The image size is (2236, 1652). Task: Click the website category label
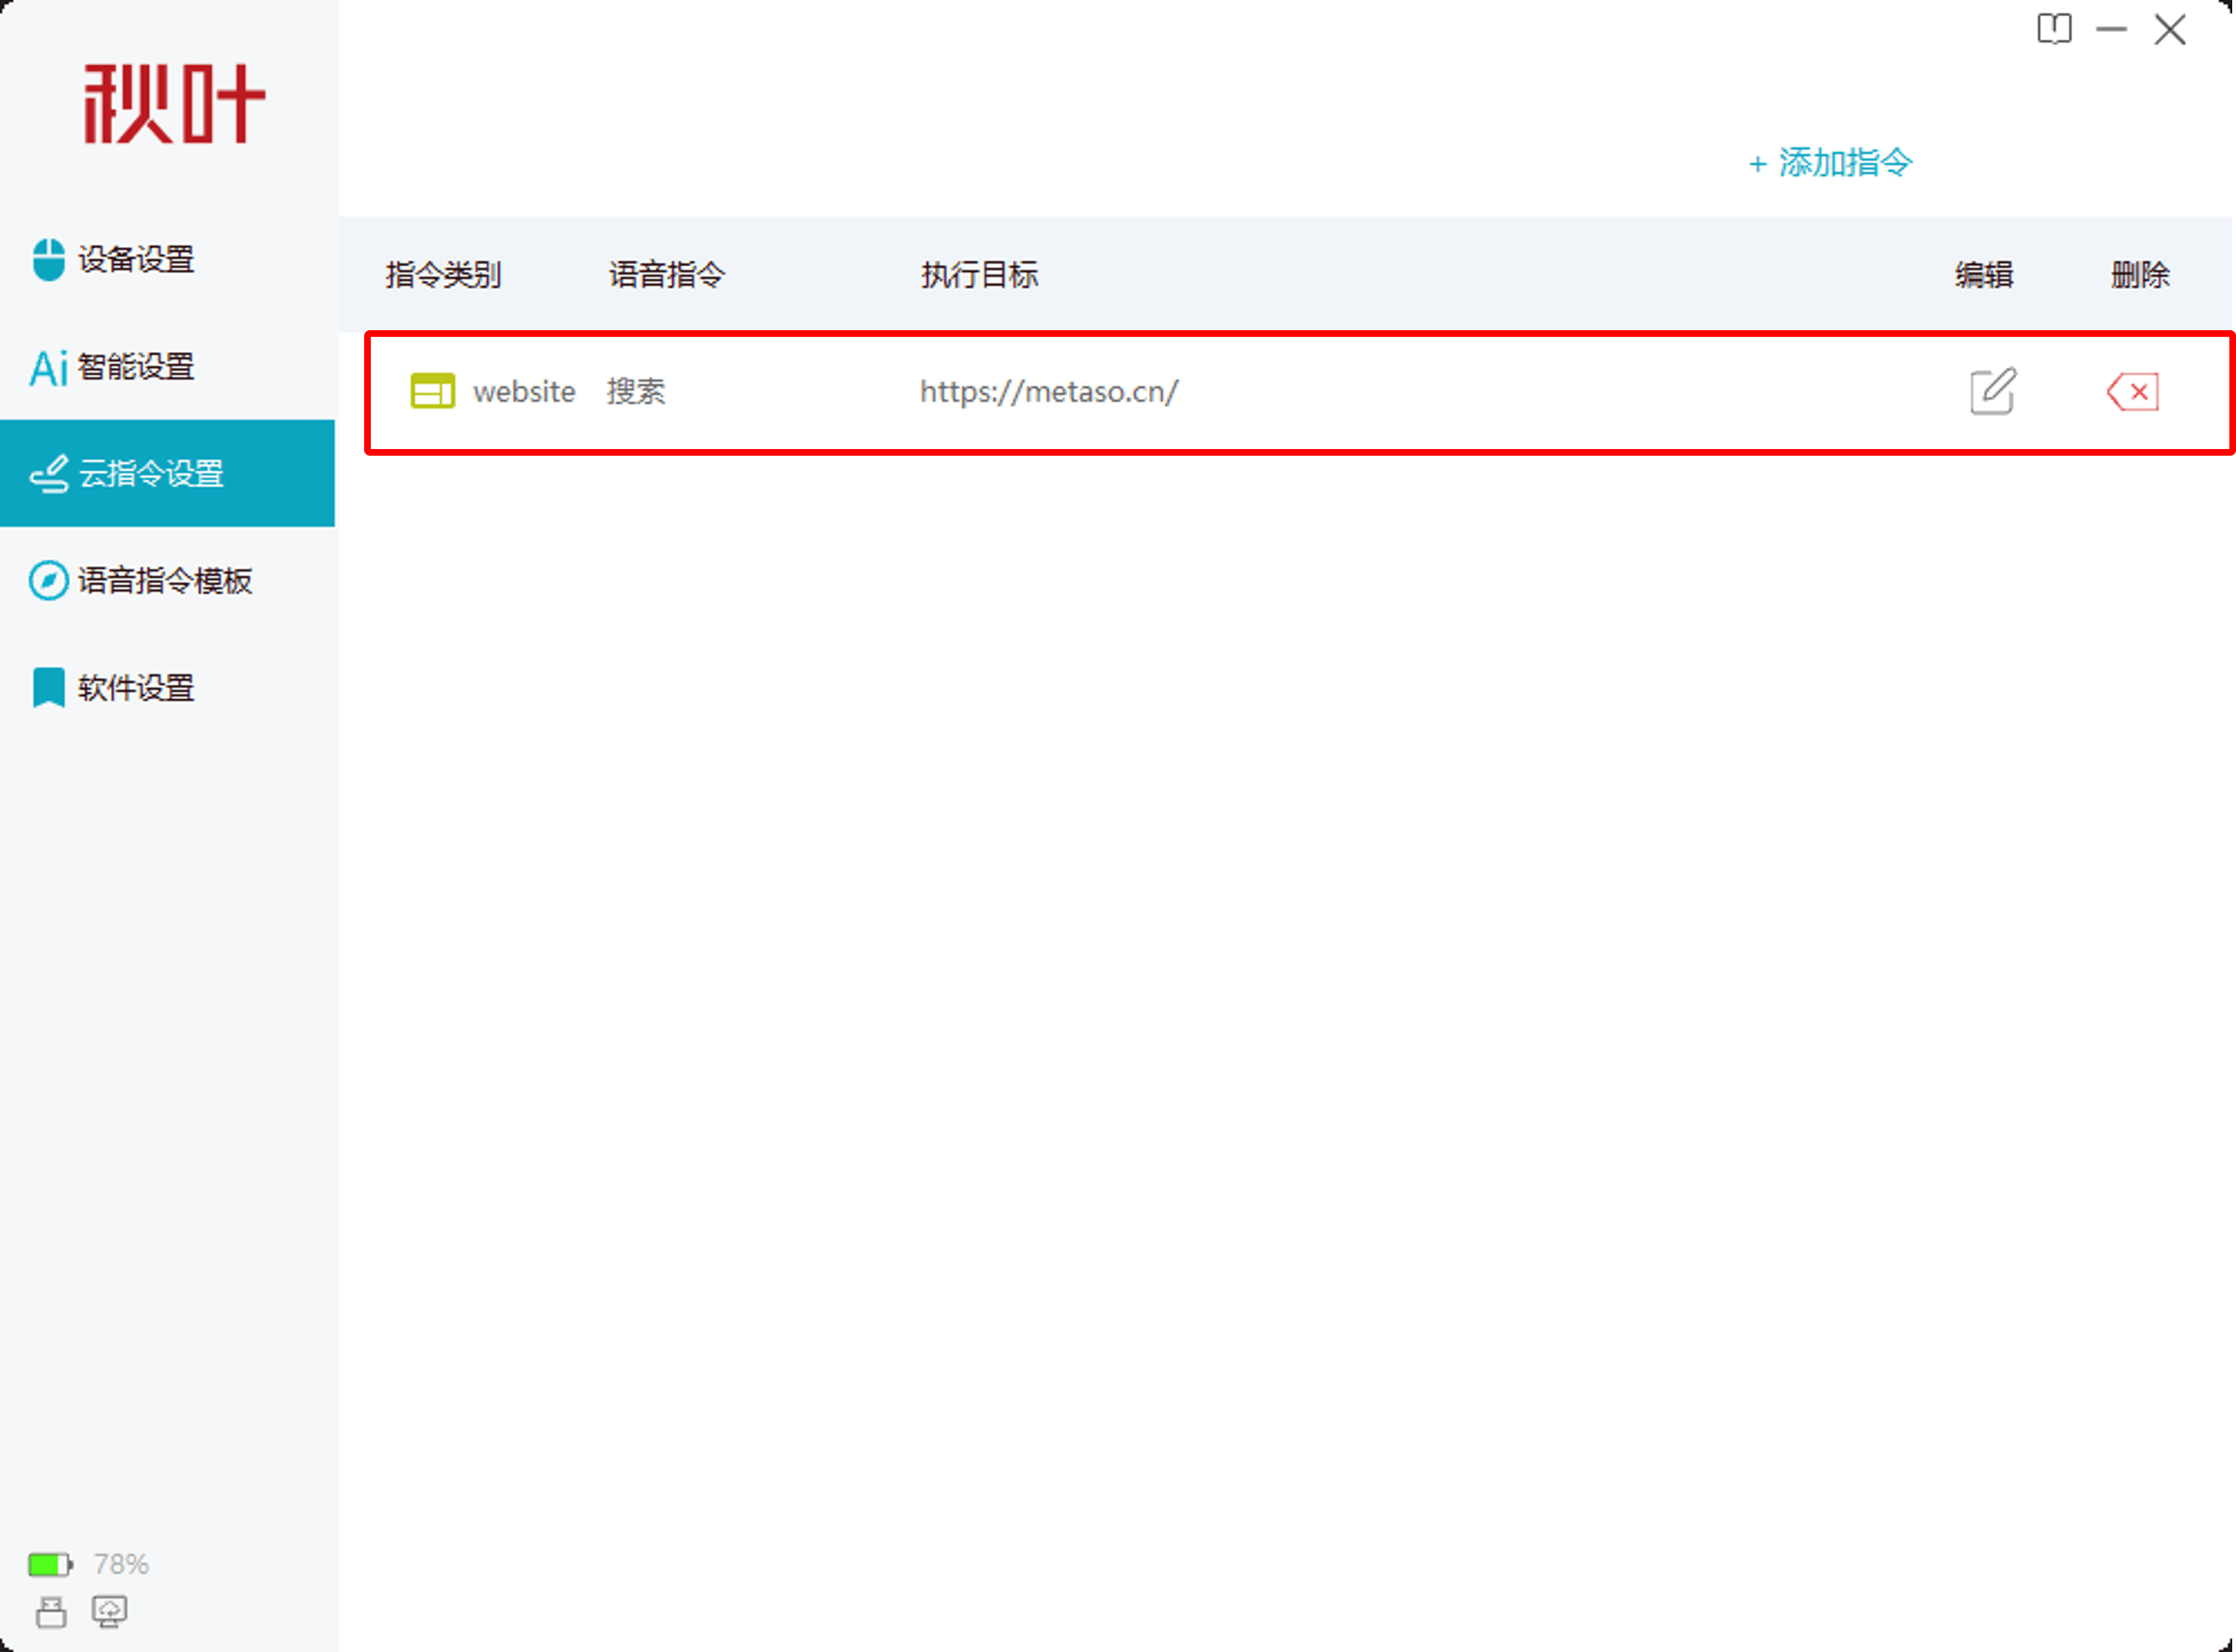point(524,391)
